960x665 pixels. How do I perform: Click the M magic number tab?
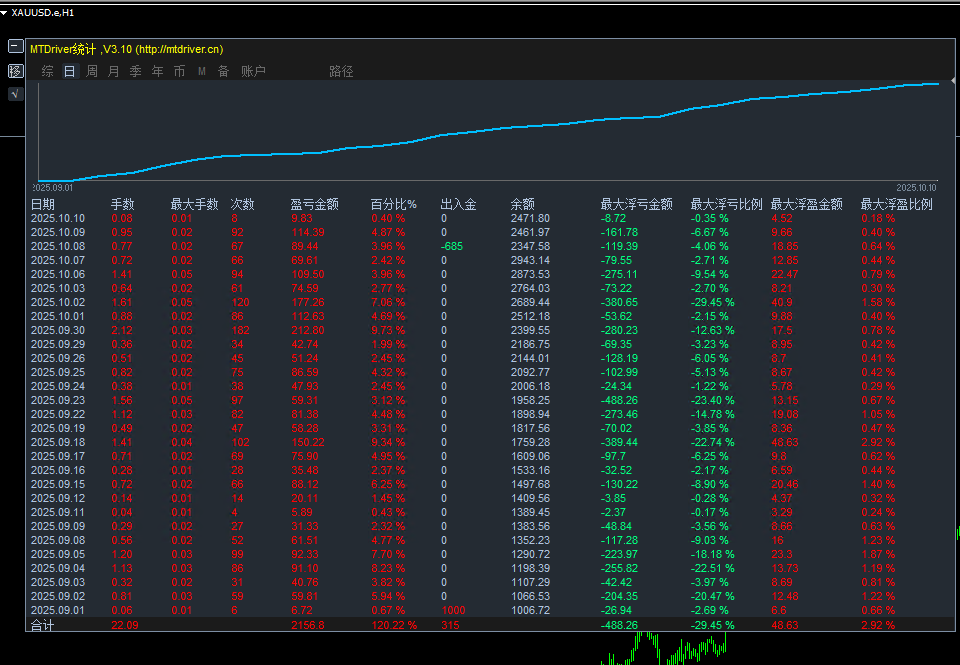coord(201,71)
